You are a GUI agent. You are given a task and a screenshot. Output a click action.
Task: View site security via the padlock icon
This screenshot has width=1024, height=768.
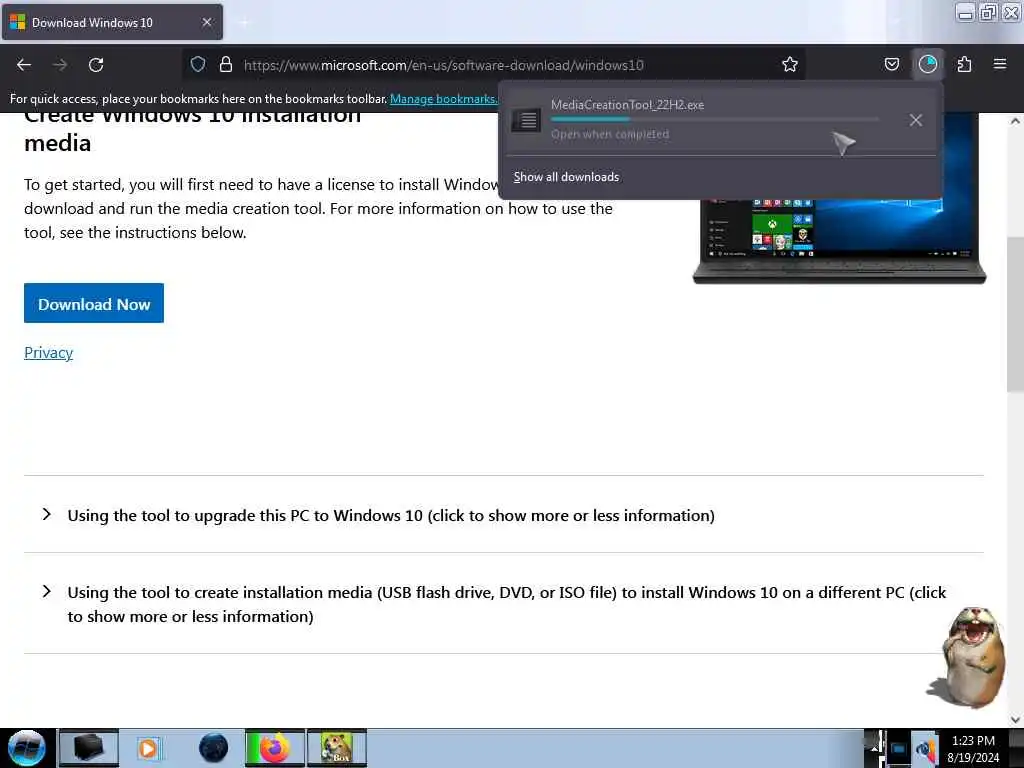(225, 64)
